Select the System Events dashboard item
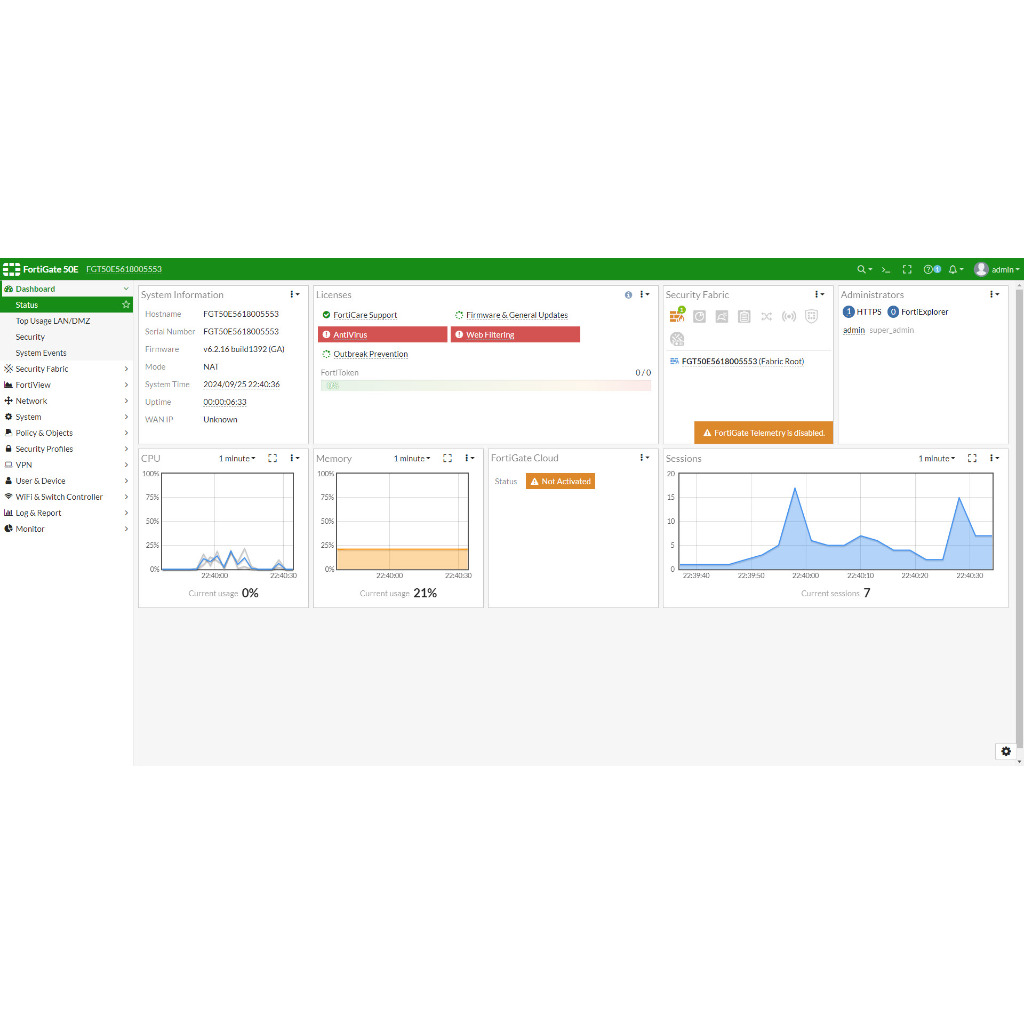 point(41,353)
